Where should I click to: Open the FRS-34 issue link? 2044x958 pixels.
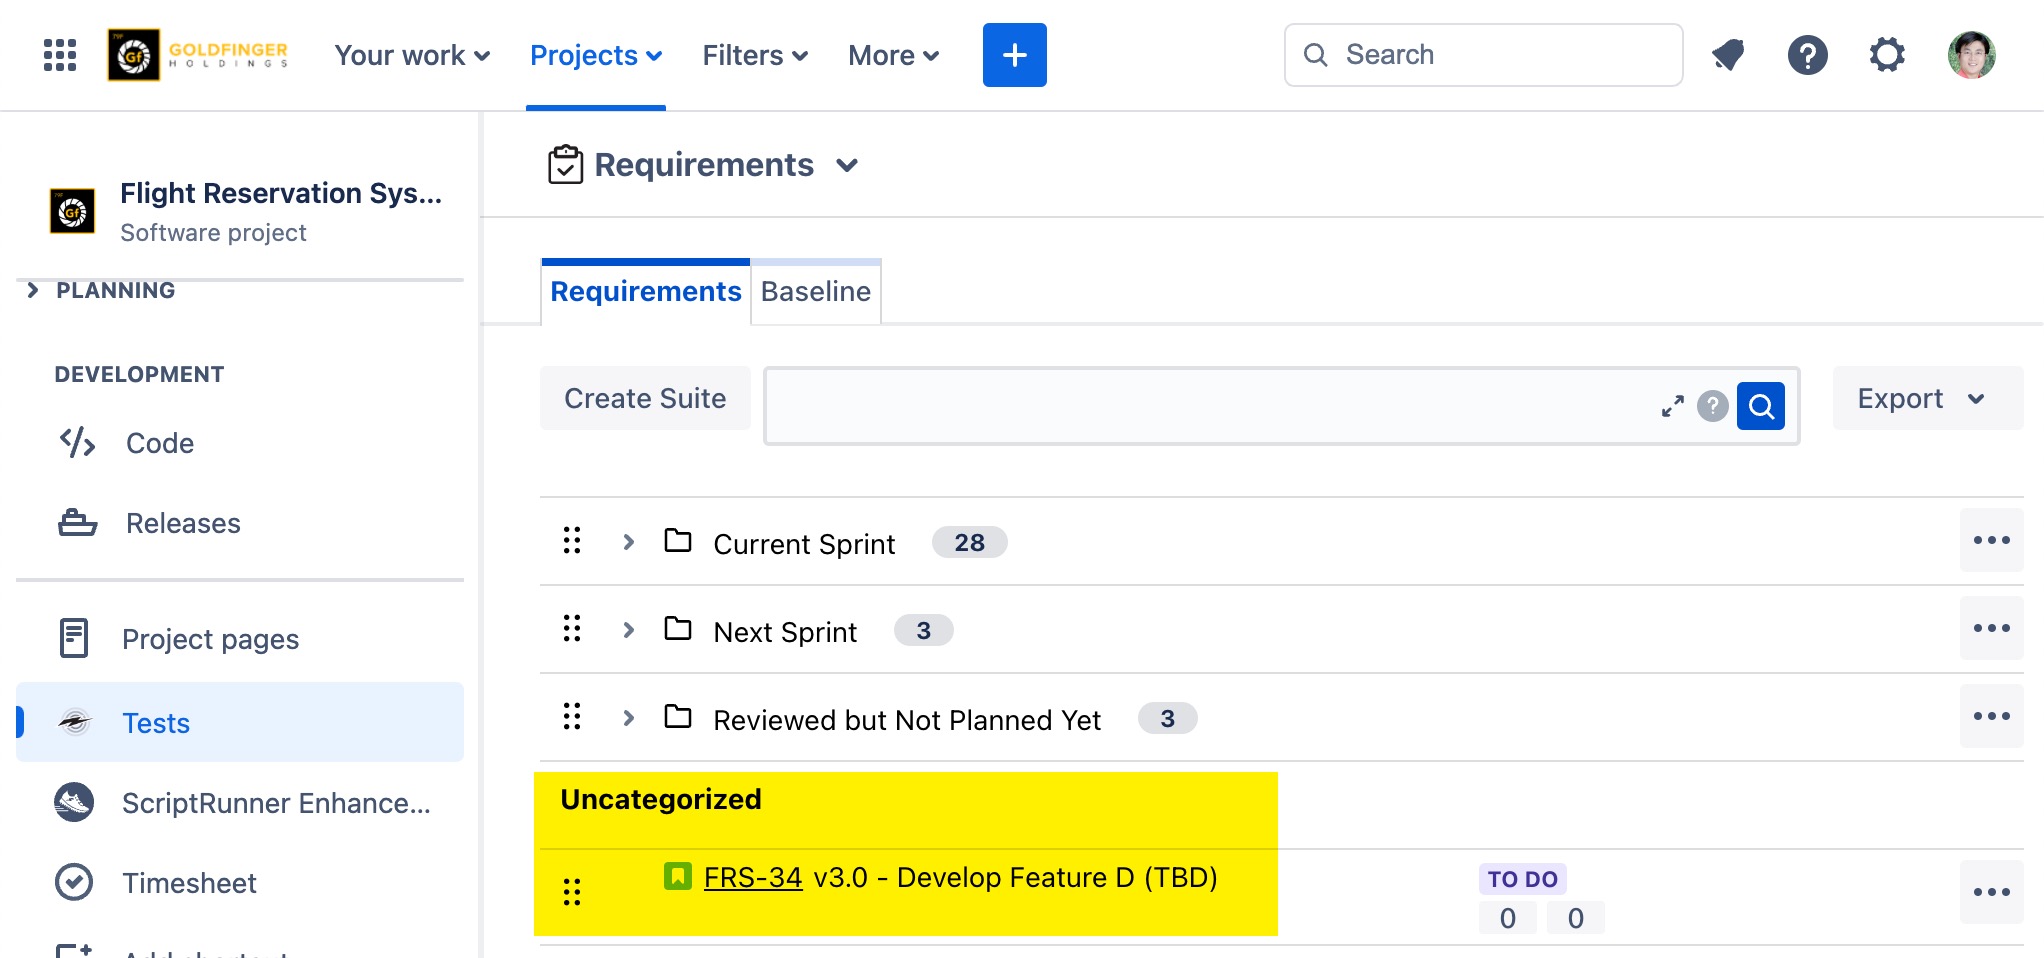(753, 877)
